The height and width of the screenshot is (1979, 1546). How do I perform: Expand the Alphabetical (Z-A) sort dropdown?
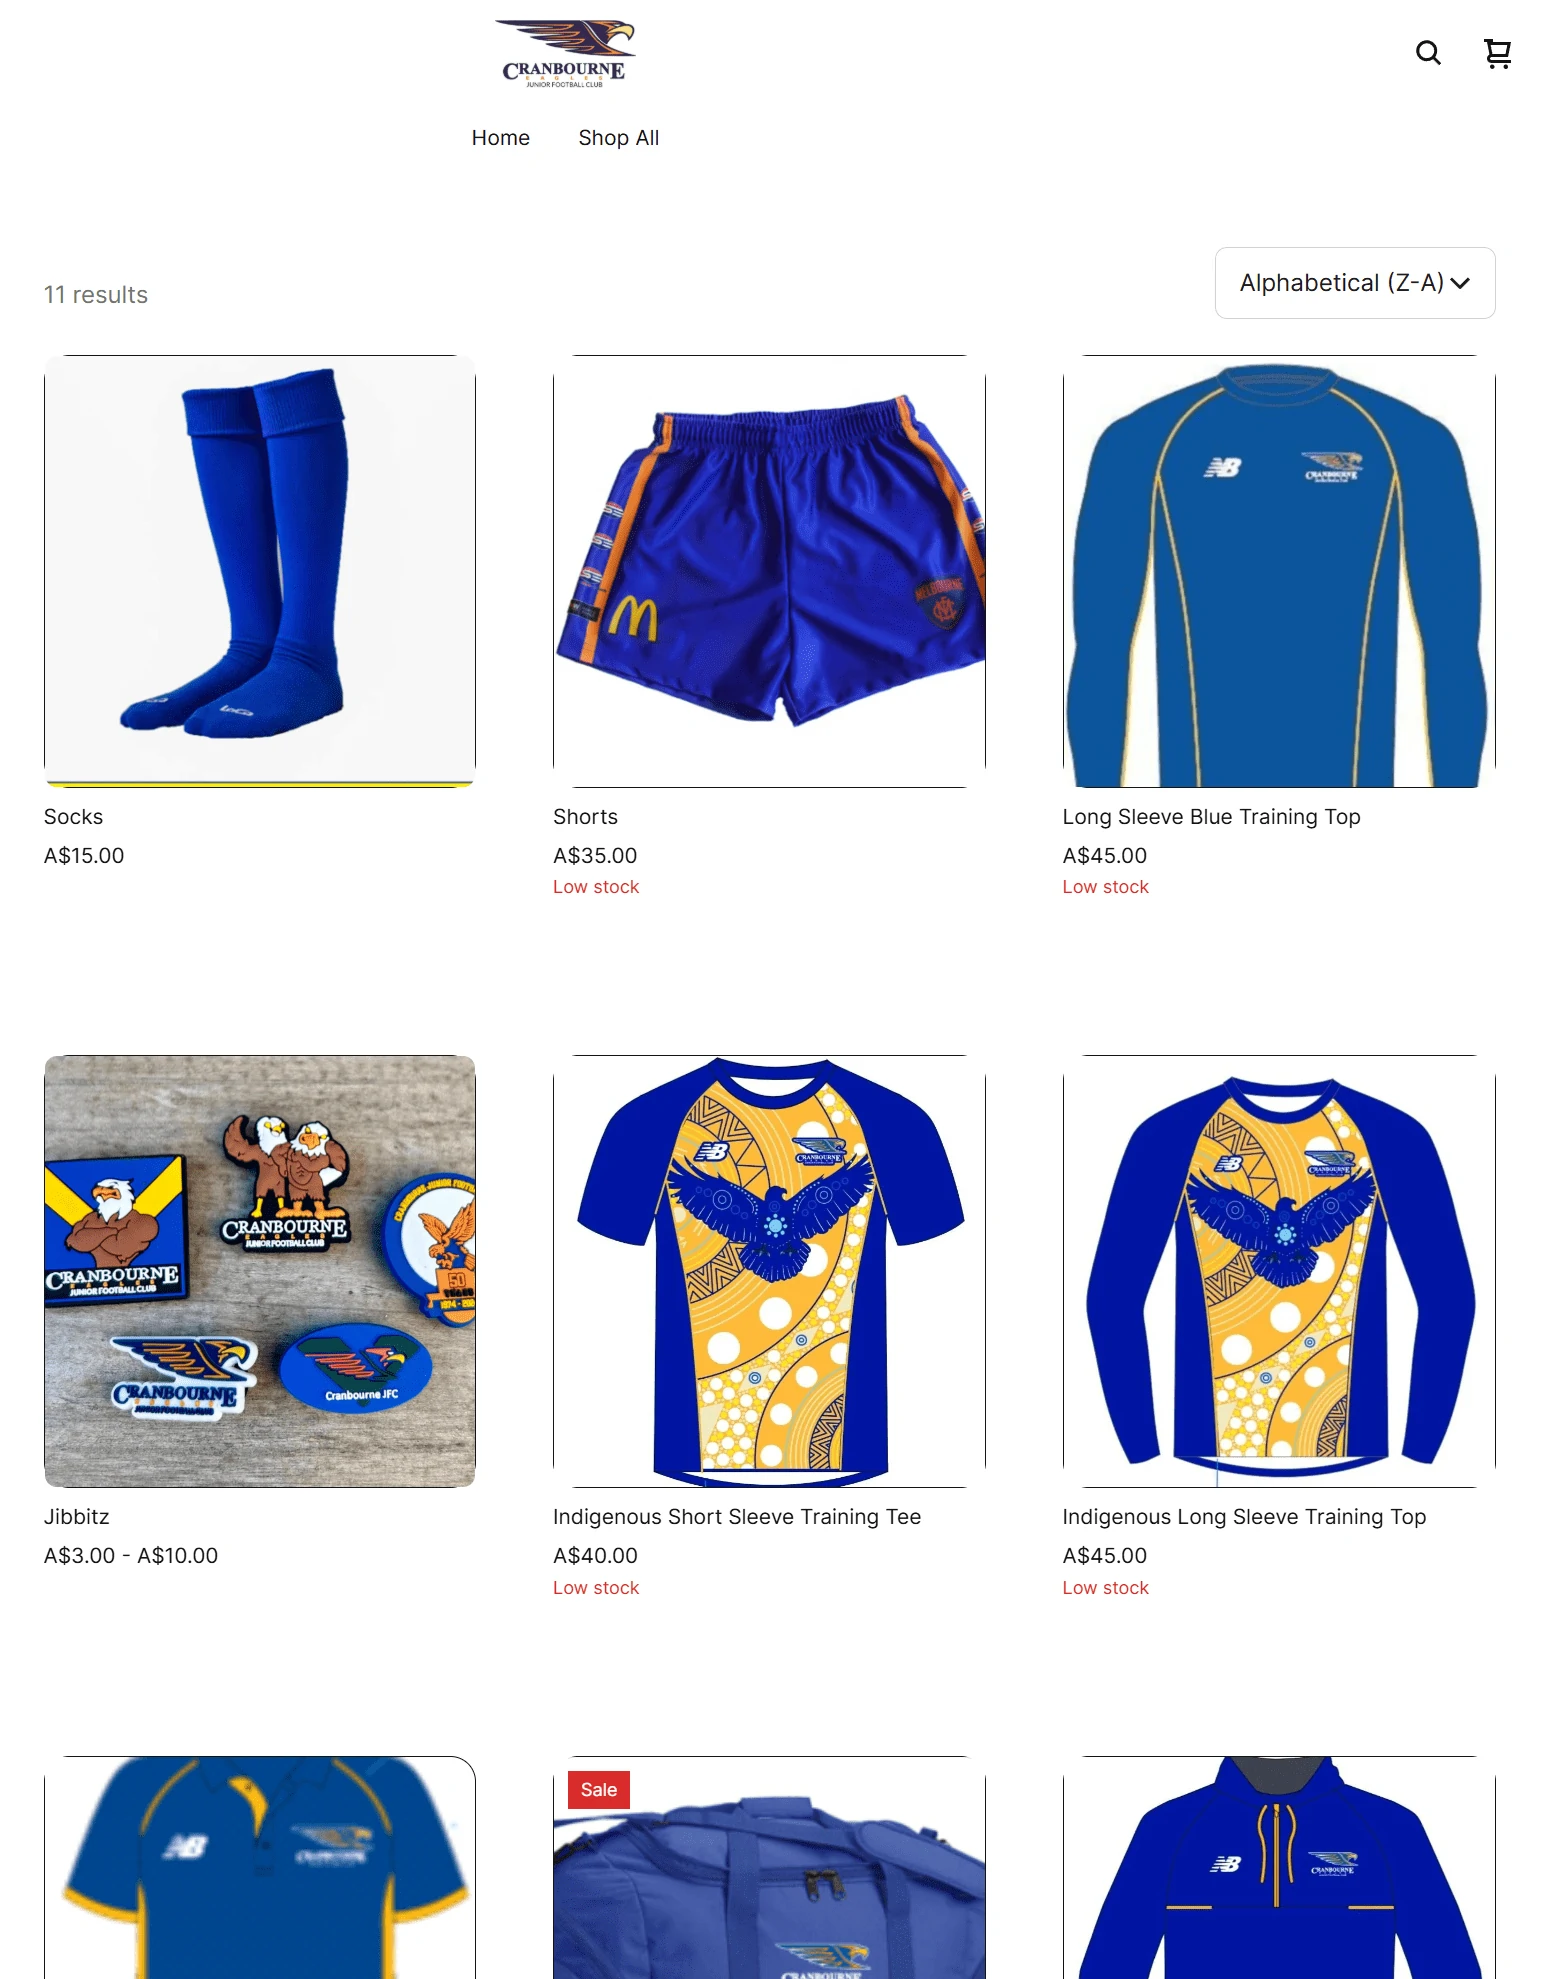[x=1355, y=283]
